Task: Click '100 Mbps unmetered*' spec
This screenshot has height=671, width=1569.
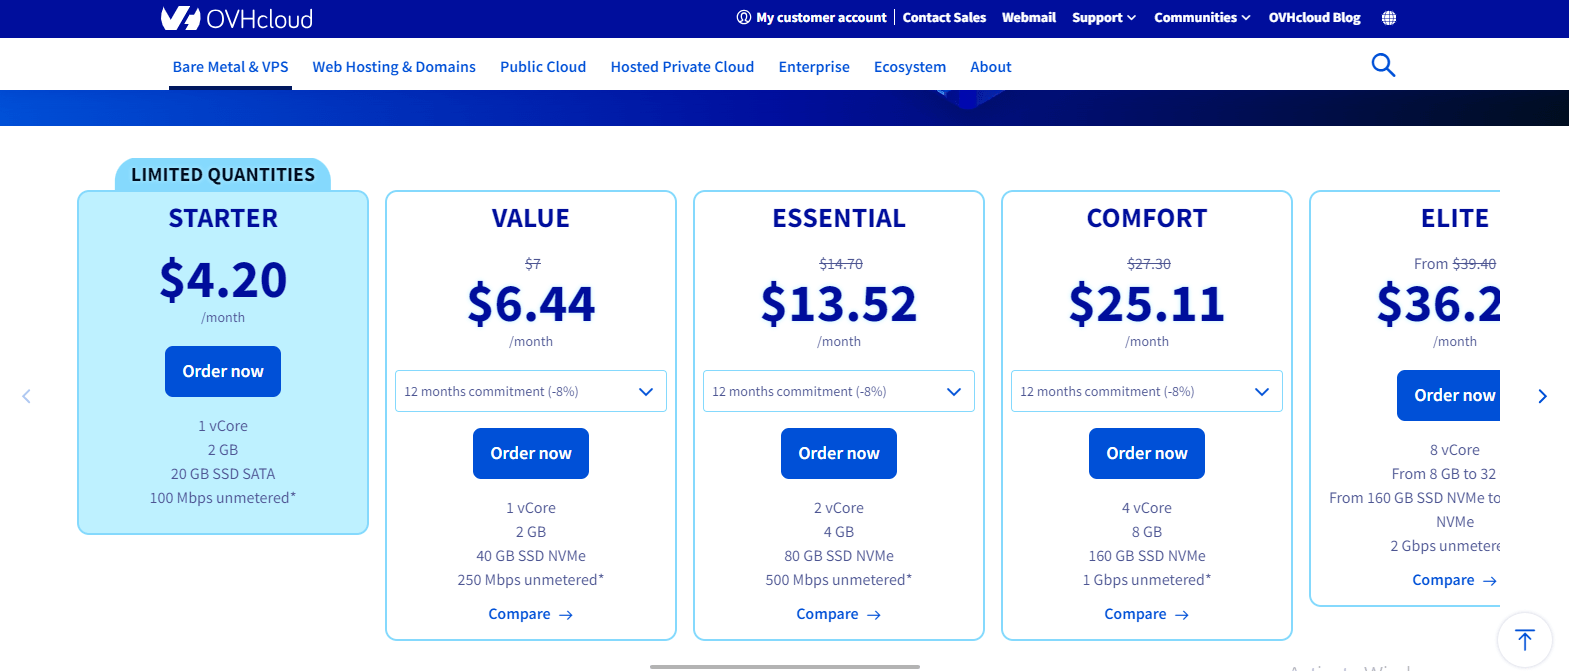Action: tap(223, 498)
